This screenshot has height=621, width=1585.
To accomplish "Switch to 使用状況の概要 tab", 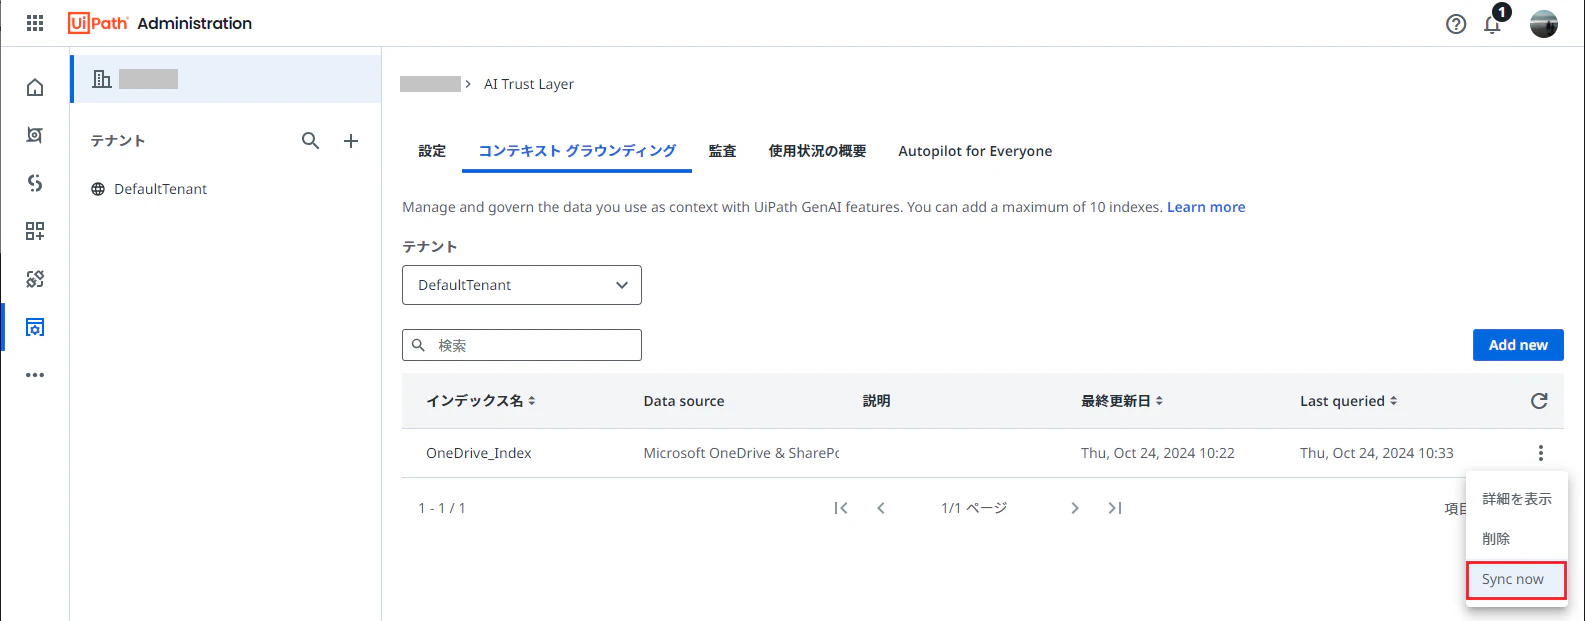I will tap(817, 151).
